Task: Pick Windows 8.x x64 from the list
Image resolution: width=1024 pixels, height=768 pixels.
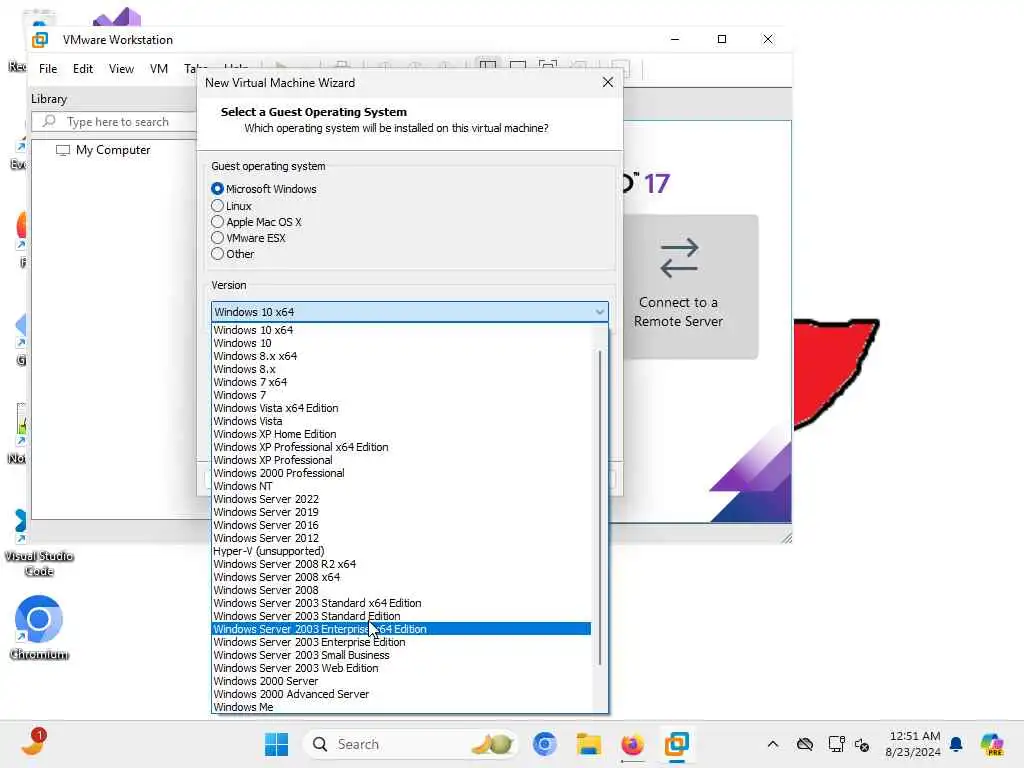Action: click(x=402, y=357)
